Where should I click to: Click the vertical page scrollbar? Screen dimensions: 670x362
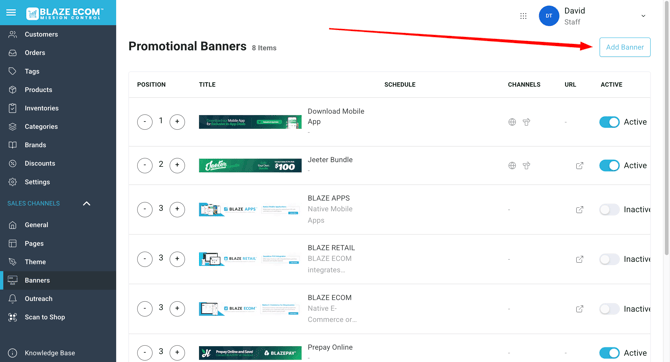(x=667, y=128)
